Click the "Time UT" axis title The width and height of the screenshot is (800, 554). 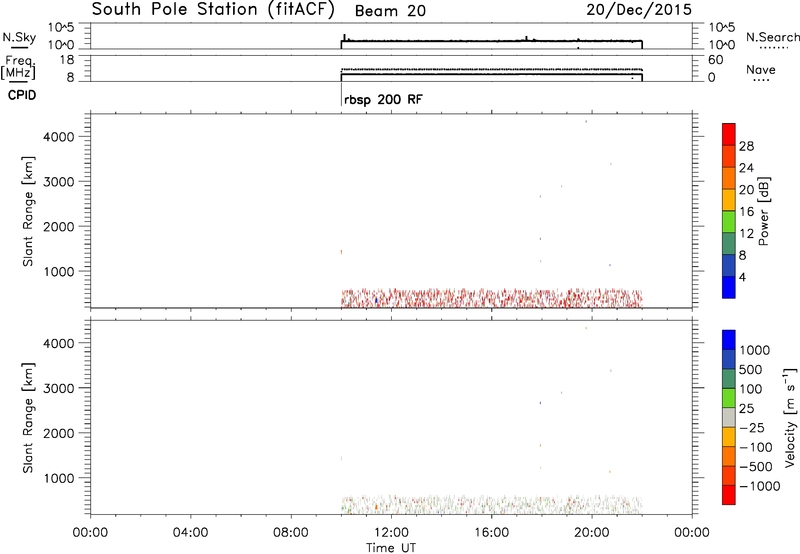pyautogui.click(x=391, y=548)
